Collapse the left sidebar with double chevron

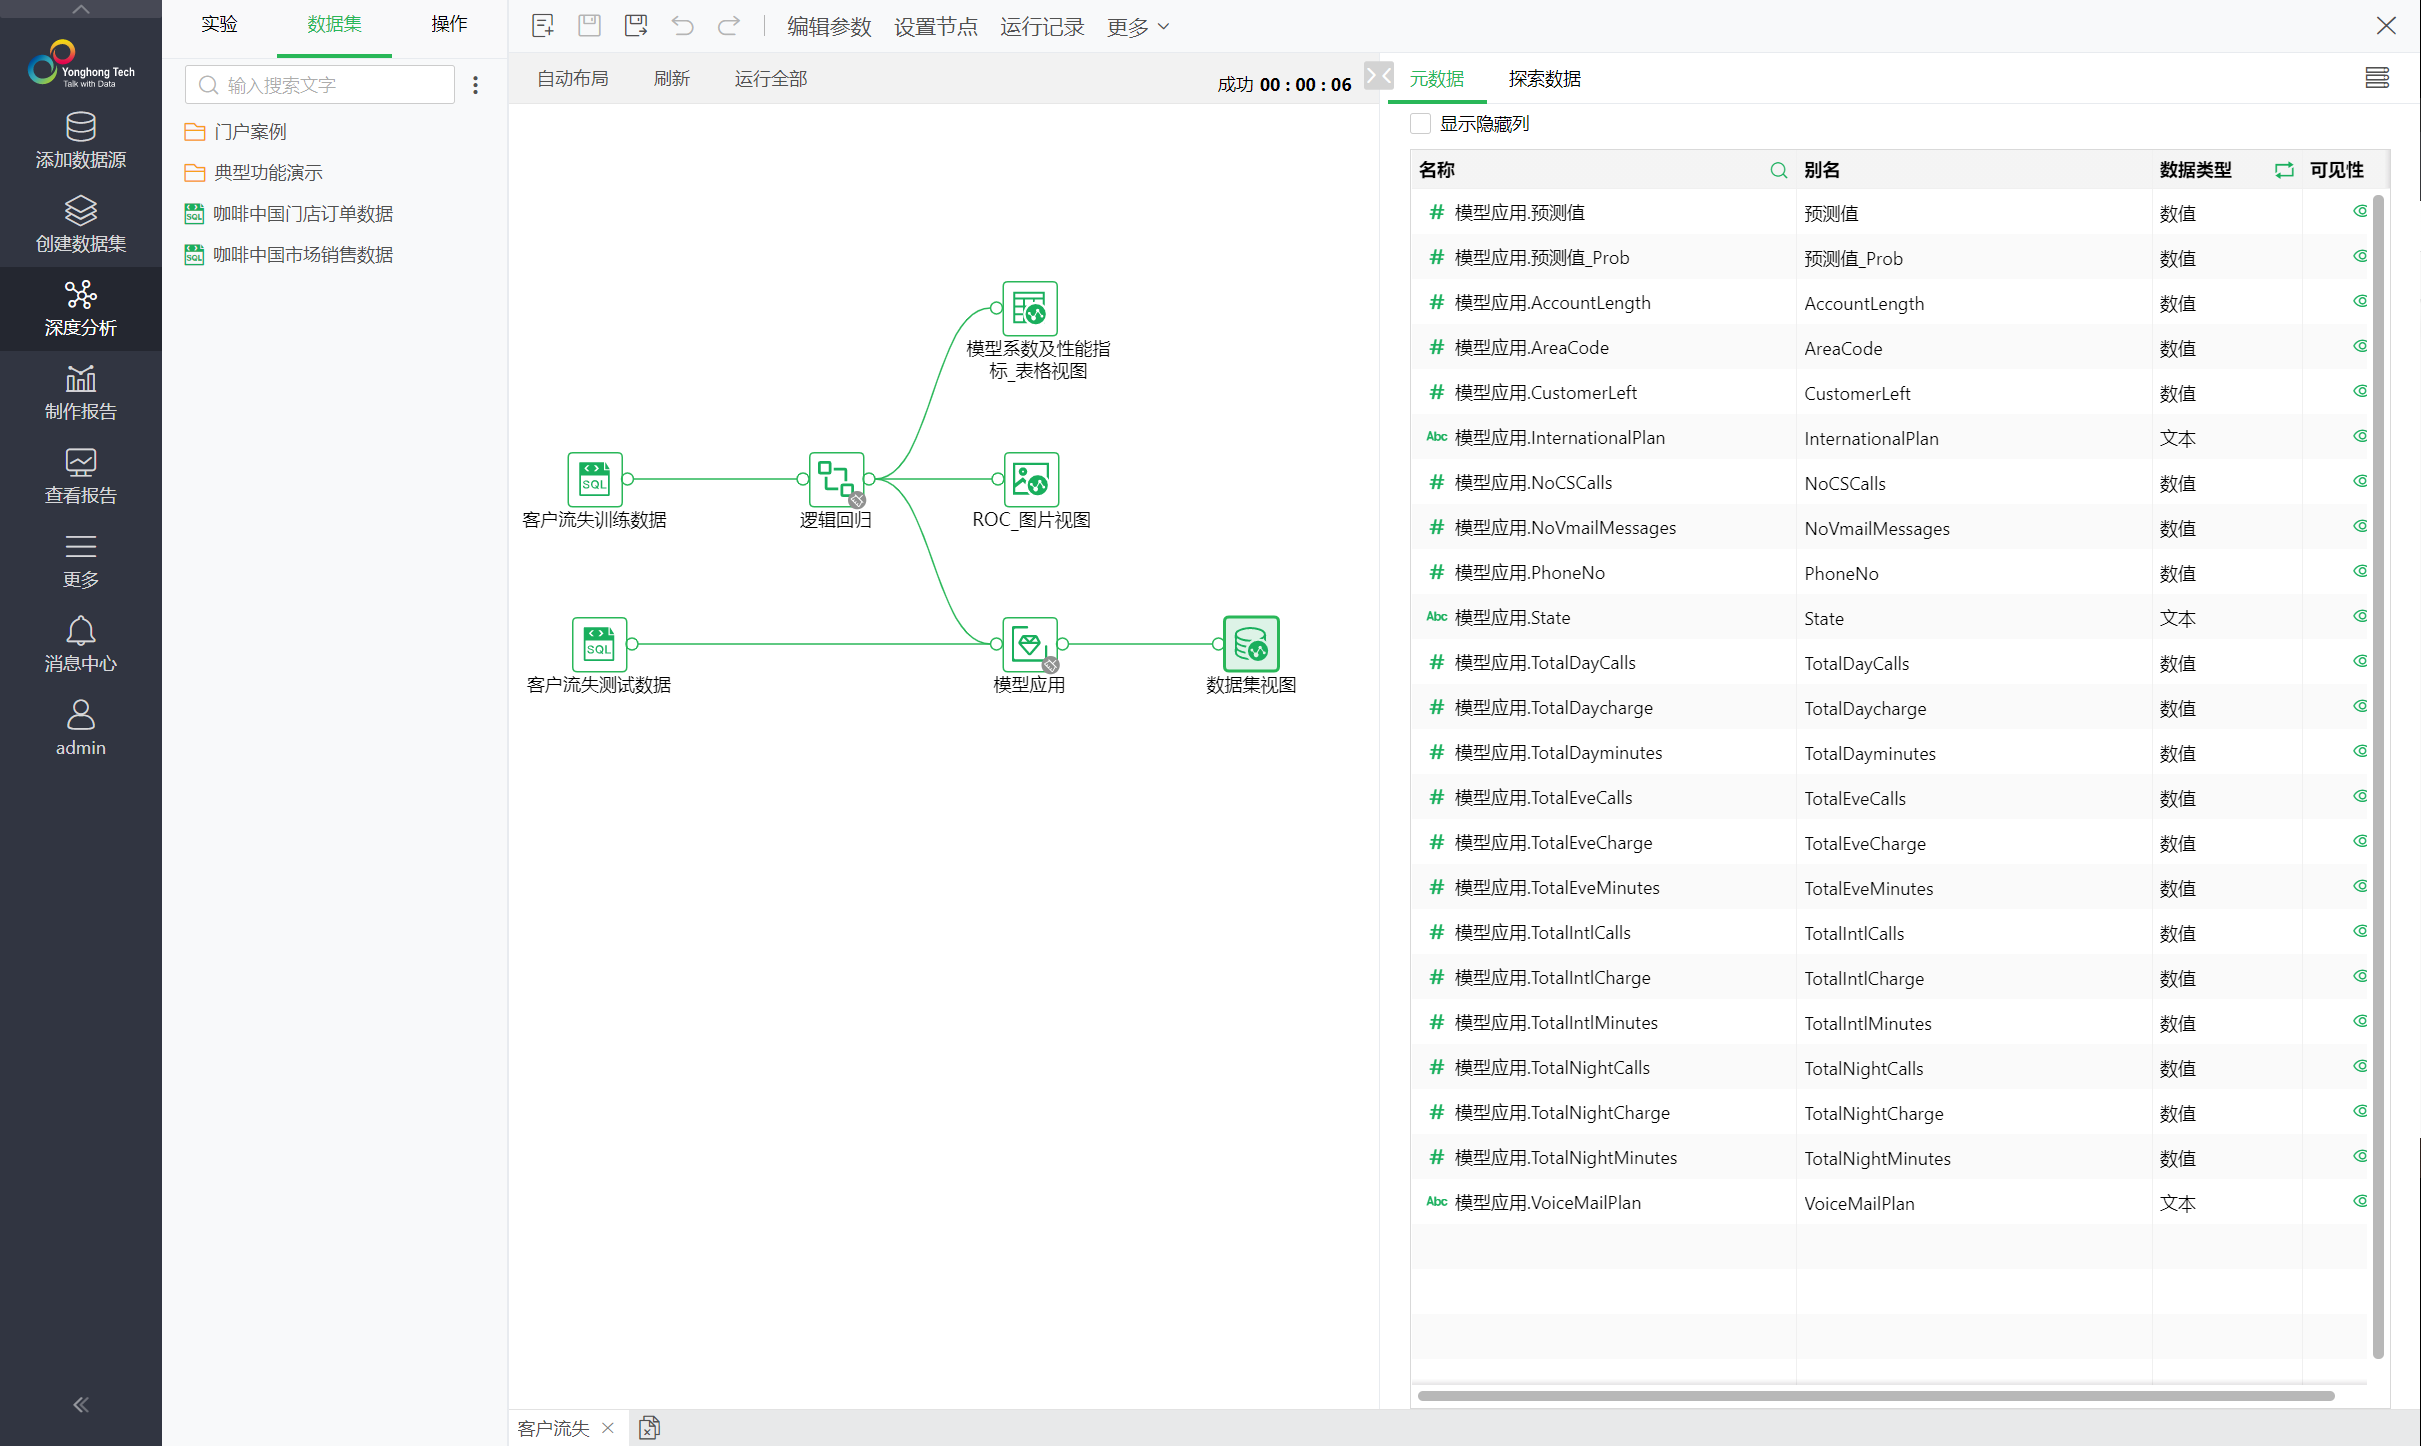(x=81, y=1404)
